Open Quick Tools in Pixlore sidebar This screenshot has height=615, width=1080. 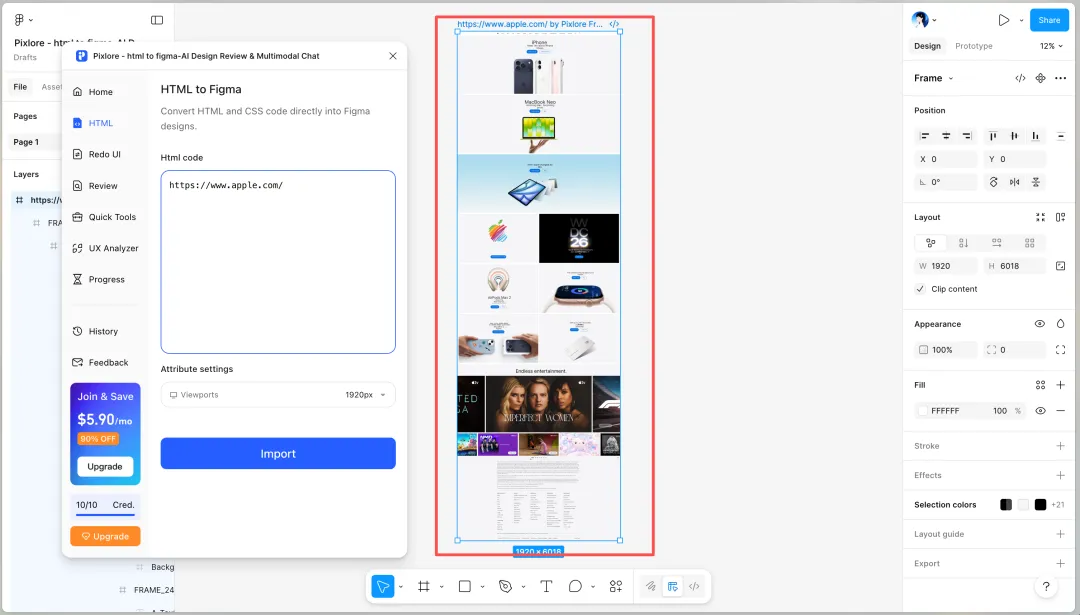105,217
